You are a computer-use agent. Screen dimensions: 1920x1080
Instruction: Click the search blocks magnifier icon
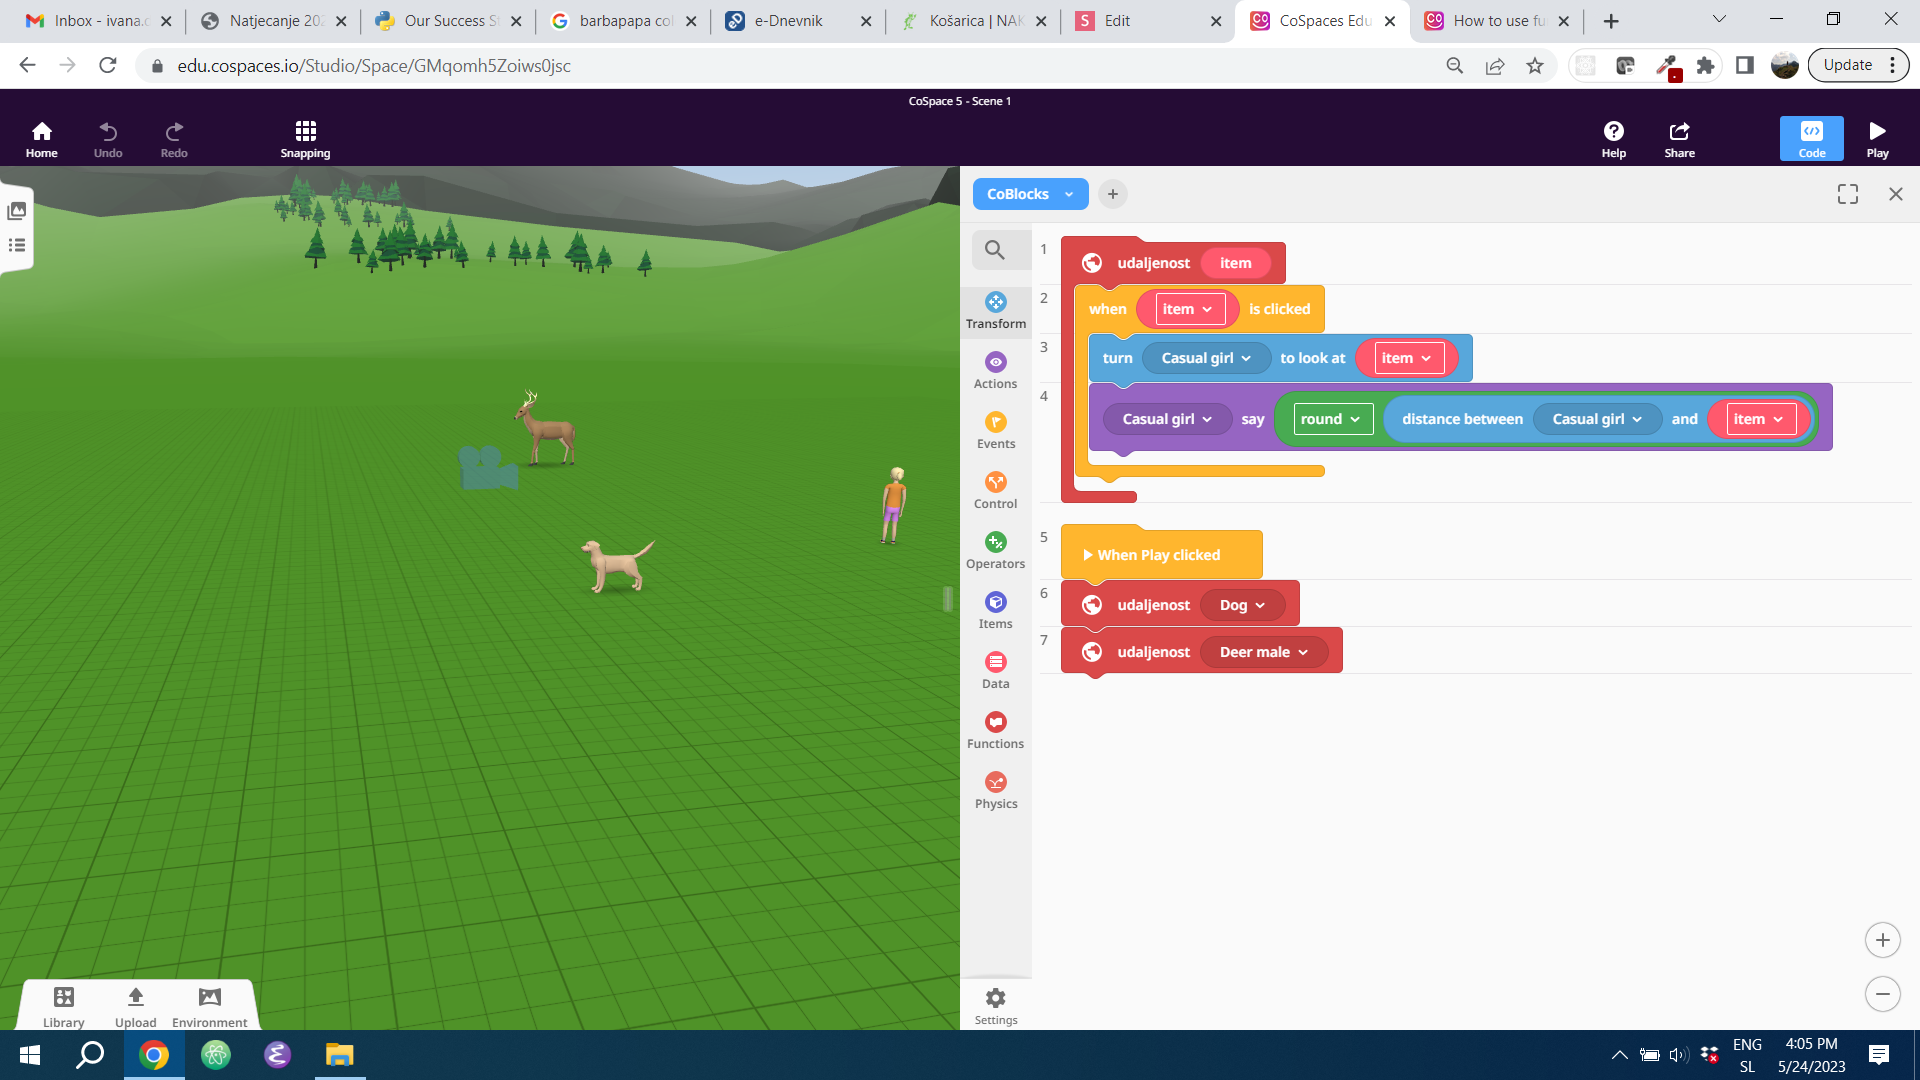tap(994, 250)
